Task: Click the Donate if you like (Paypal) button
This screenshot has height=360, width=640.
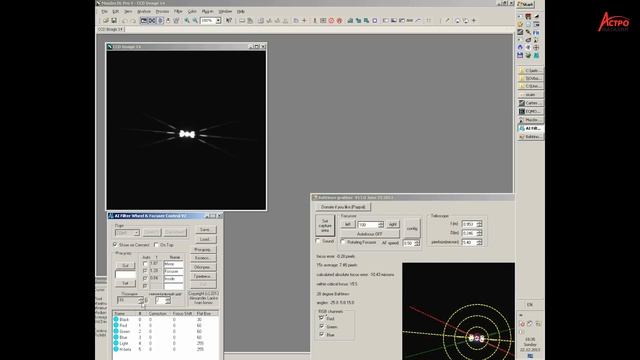Action: (x=343, y=207)
